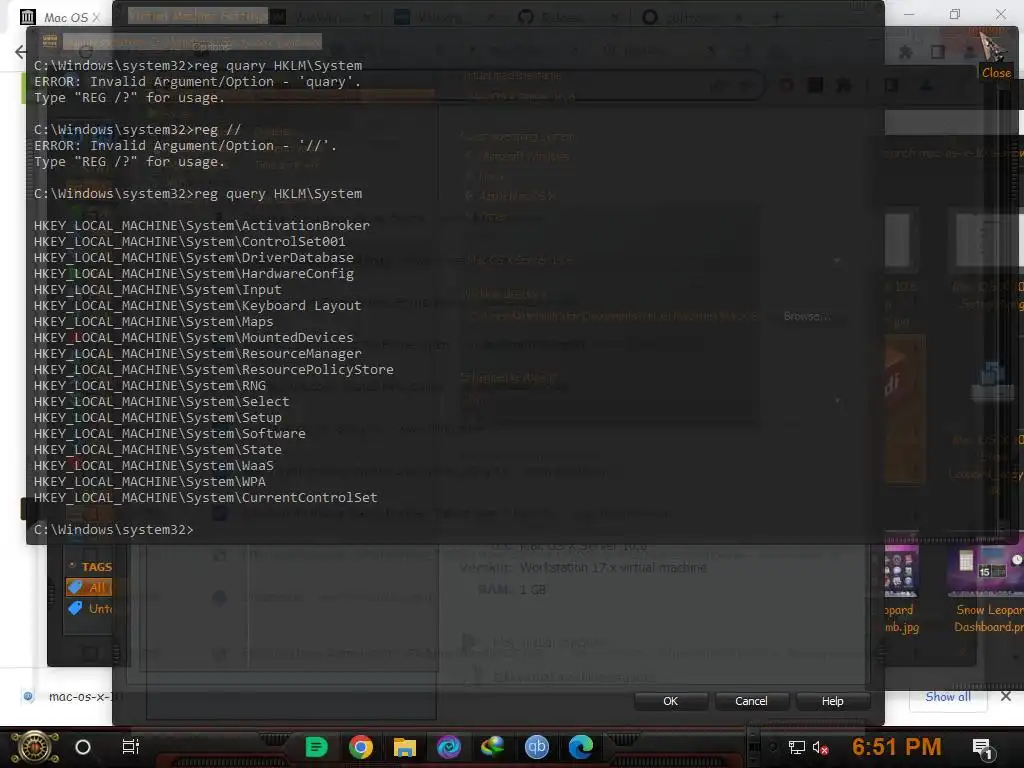
Task: Click the MountedDevices registry key line
Action: (x=194, y=338)
